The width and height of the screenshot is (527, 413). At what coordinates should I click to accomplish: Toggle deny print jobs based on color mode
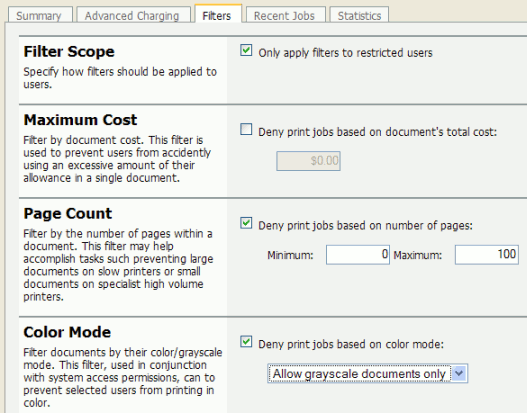[x=246, y=342]
